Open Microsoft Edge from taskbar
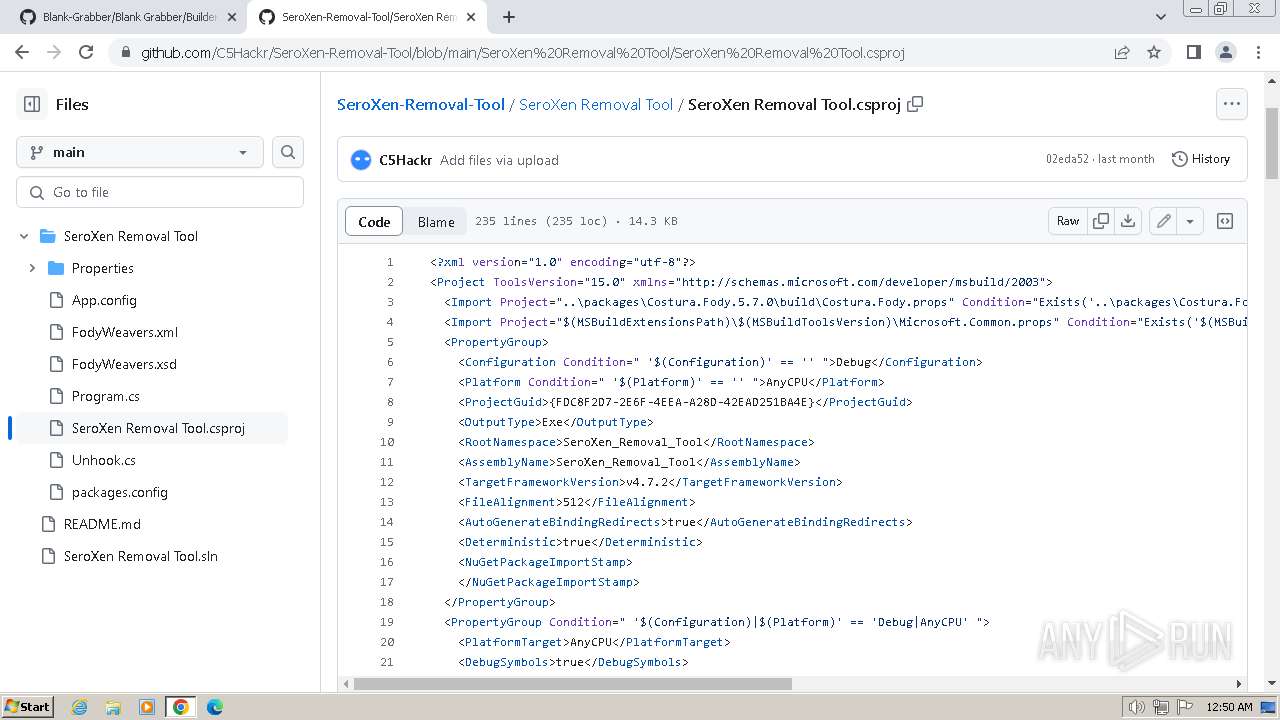Screen dimensions: 1280x720 [214, 707]
